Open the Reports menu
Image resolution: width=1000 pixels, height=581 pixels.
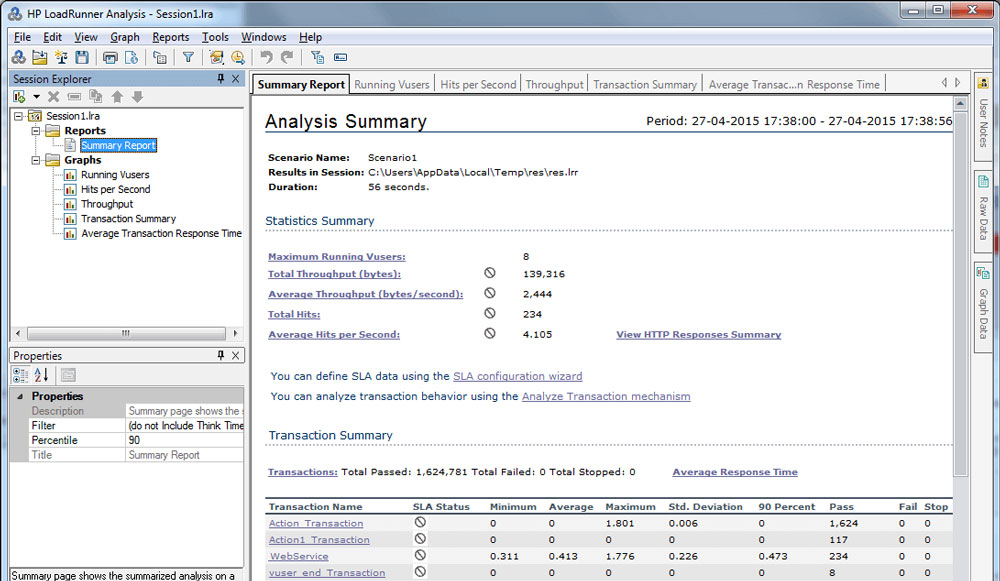(x=170, y=37)
